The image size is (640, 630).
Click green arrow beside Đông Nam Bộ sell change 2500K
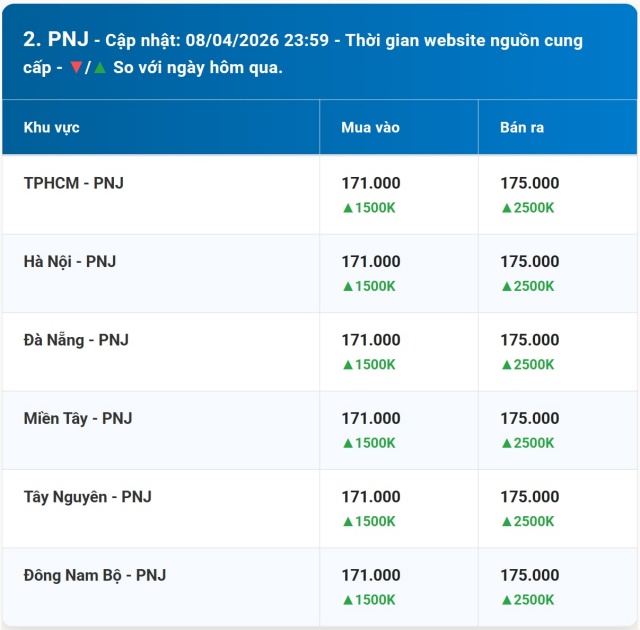pos(507,600)
